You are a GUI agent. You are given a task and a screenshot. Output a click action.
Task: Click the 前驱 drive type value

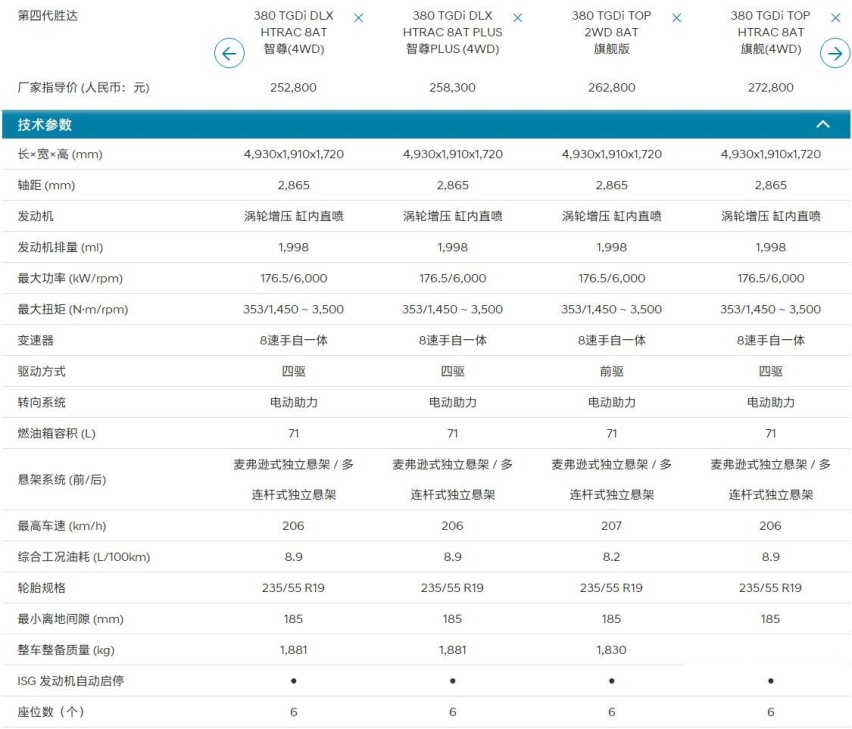[x=611, y=371]
